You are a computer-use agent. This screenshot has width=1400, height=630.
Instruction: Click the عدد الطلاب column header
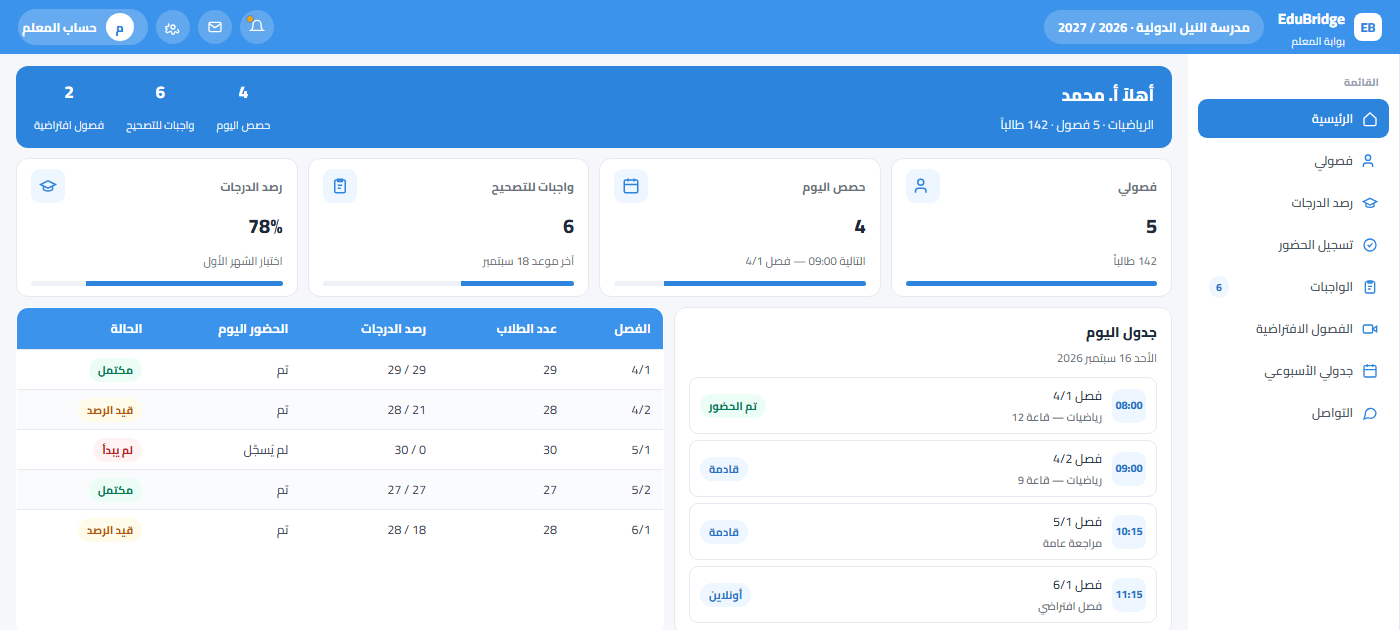coord(527,329)
